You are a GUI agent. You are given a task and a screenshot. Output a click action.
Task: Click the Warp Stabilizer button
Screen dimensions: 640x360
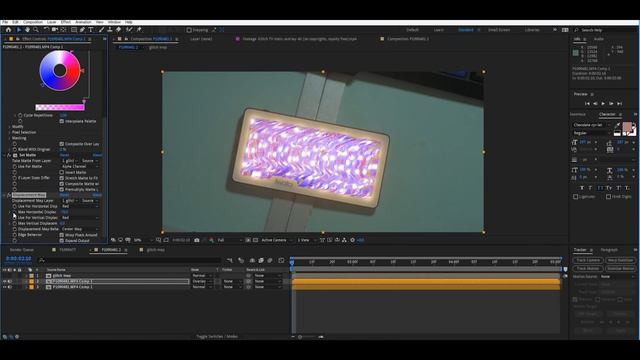click(x=620, y=260)
